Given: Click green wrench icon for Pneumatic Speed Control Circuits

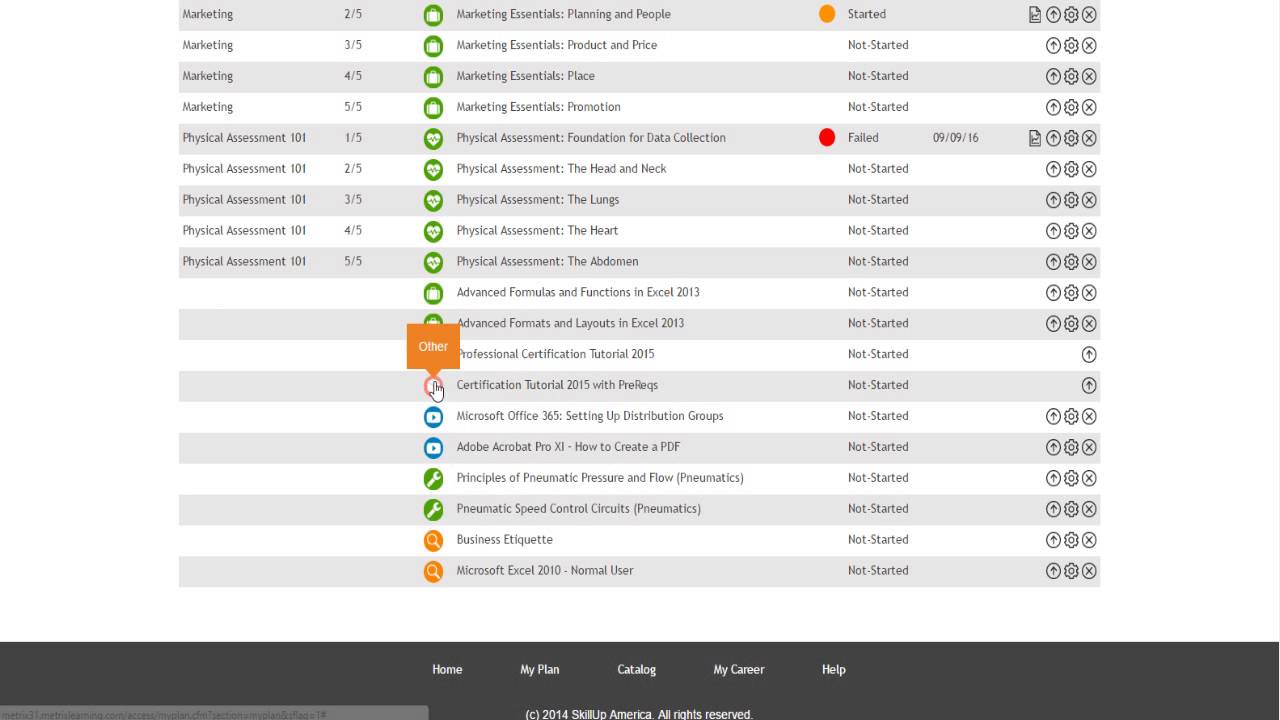Looking at the screenshot, I should pyautogui.click(x=433, y=509).
